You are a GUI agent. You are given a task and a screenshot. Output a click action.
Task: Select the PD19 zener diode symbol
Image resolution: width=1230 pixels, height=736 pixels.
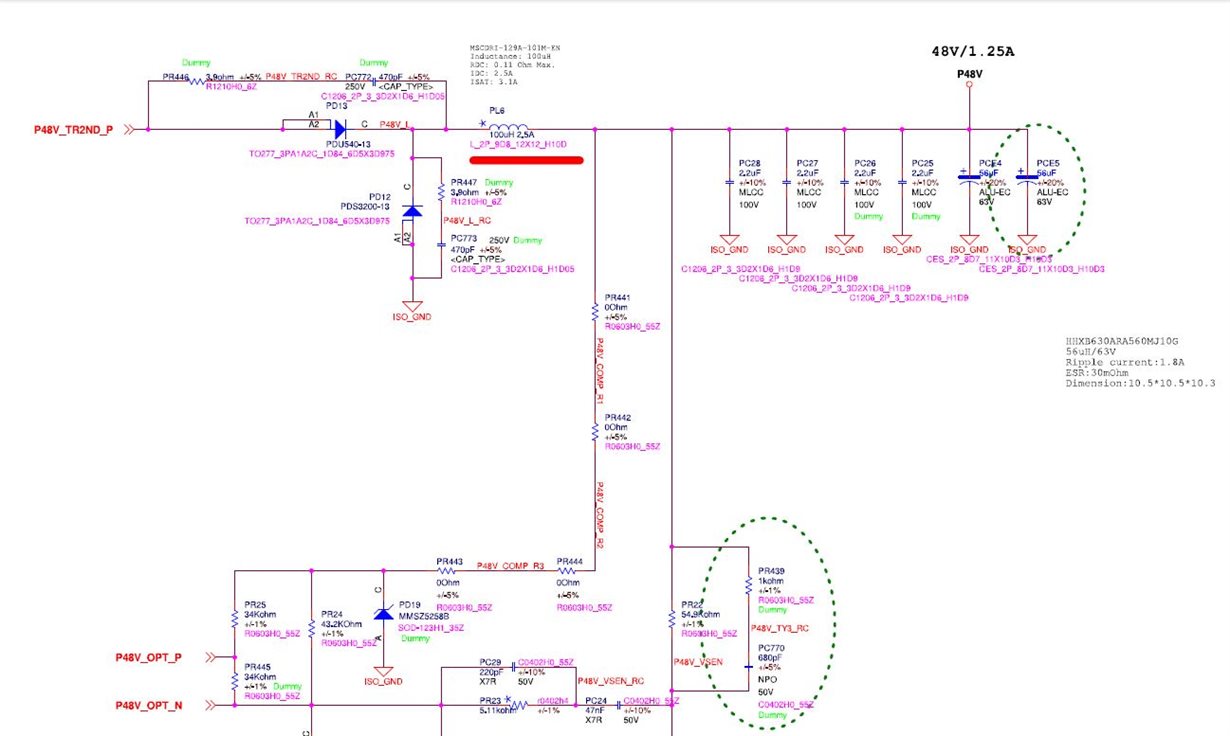381,614
